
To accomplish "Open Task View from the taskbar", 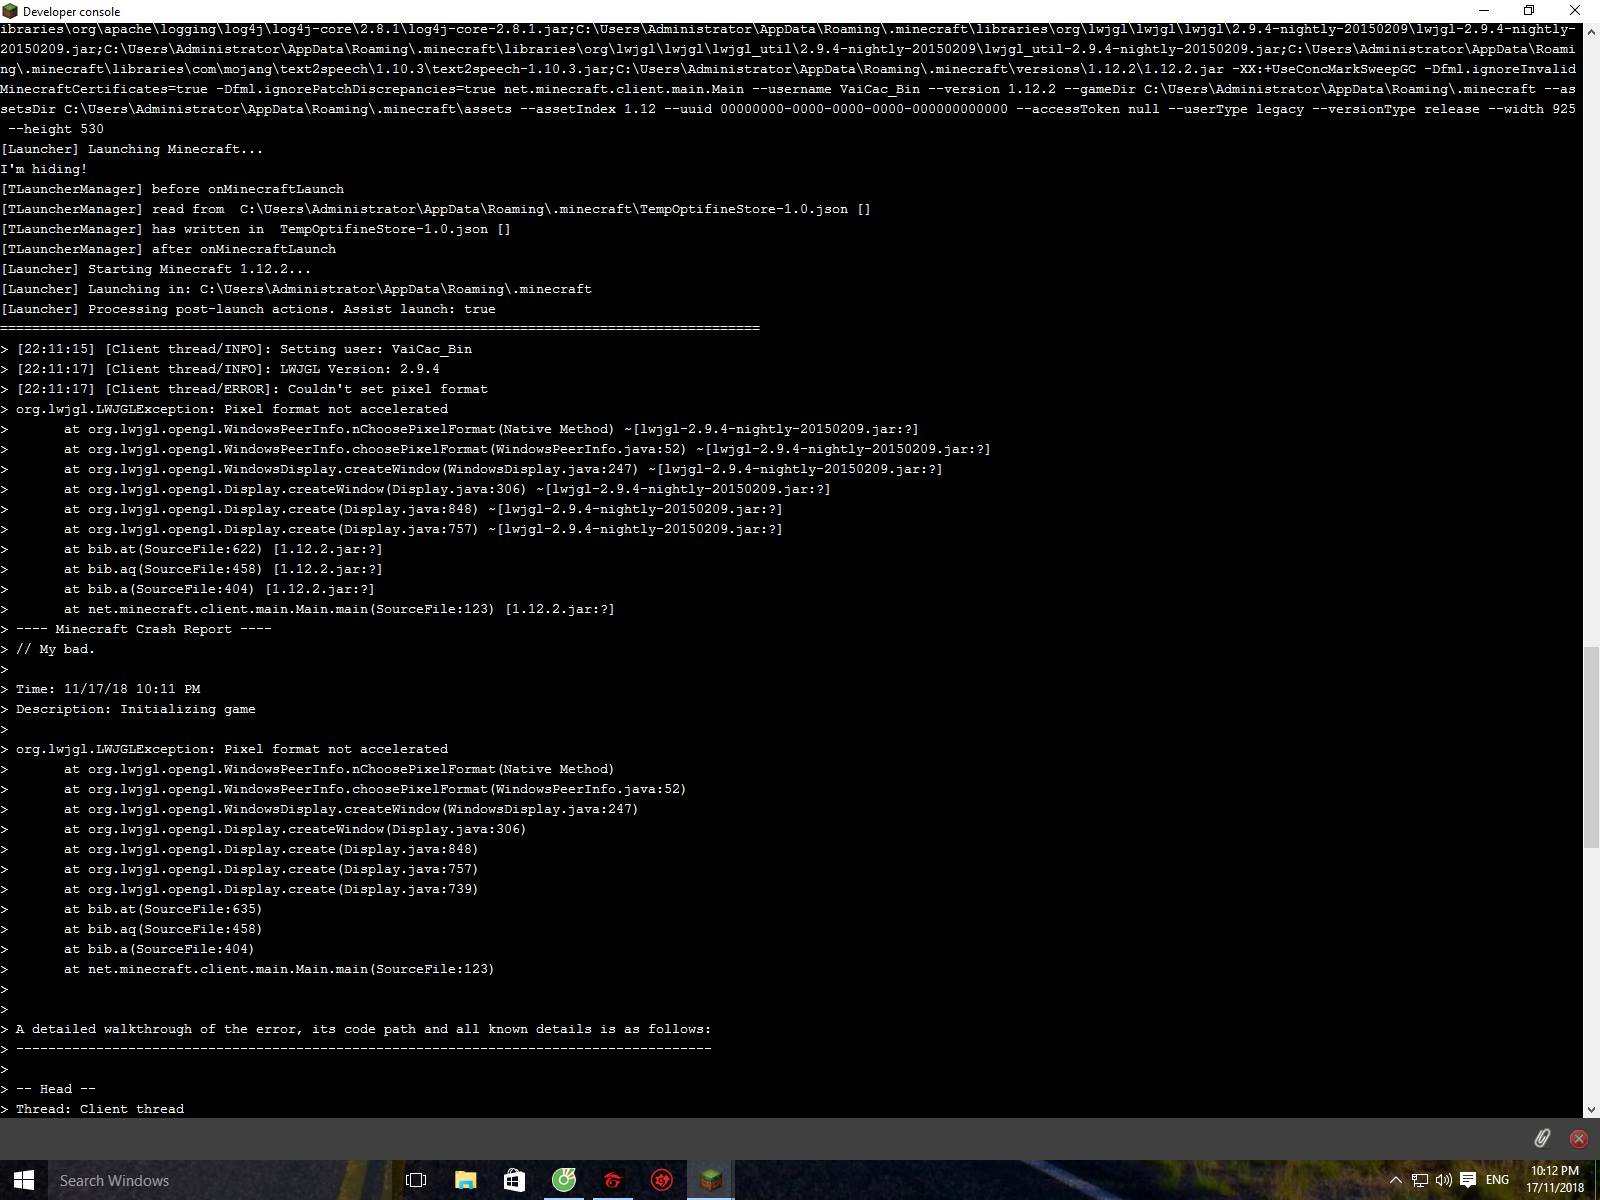I will point(416,1180).
